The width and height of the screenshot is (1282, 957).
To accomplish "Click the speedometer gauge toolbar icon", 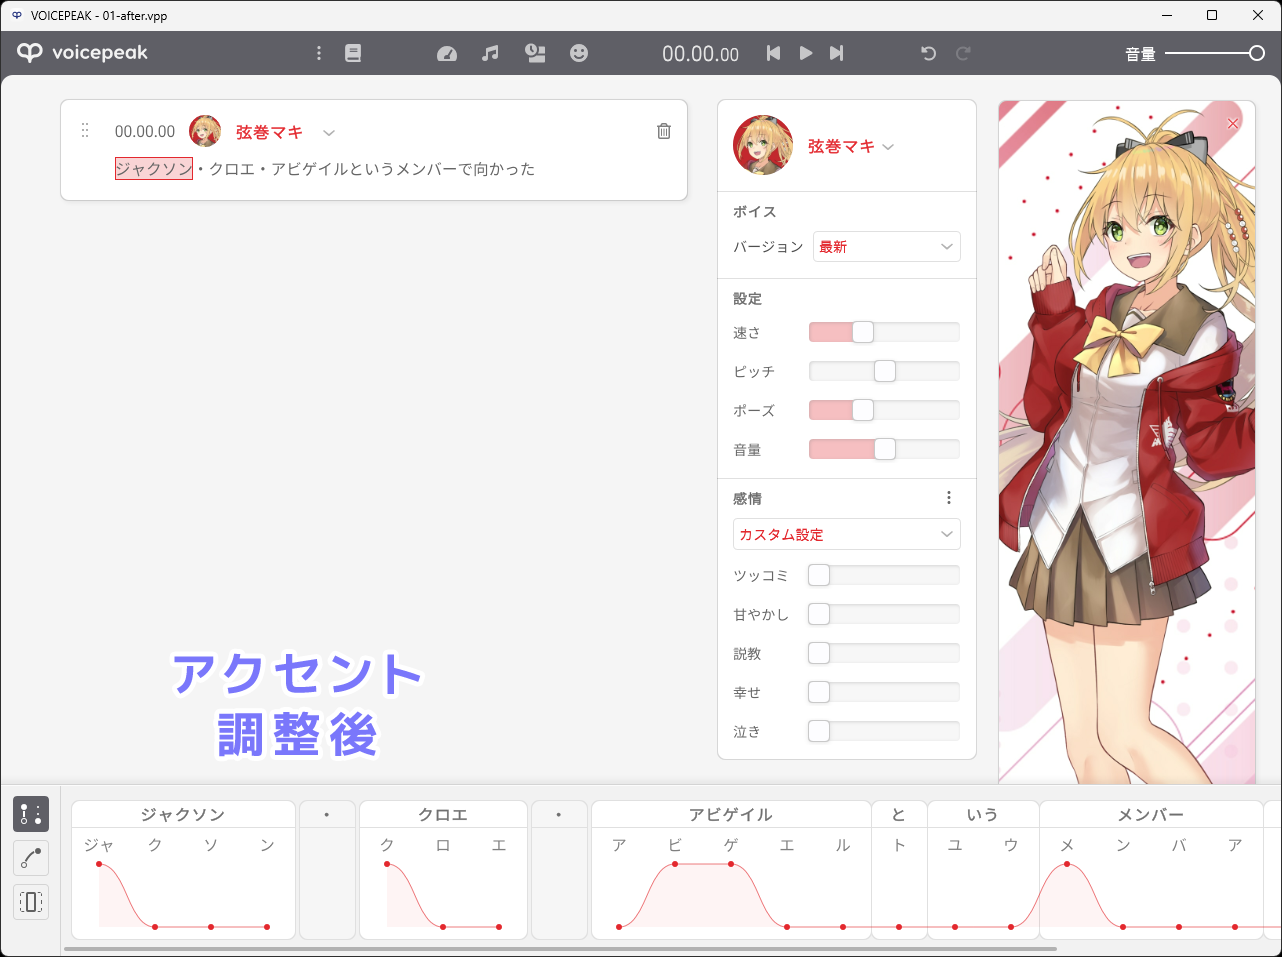I will coord(447,54).
